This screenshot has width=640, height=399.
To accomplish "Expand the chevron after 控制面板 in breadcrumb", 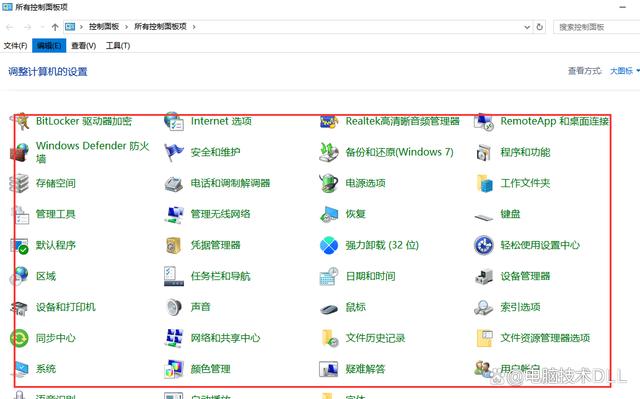I will pos(126,27).
